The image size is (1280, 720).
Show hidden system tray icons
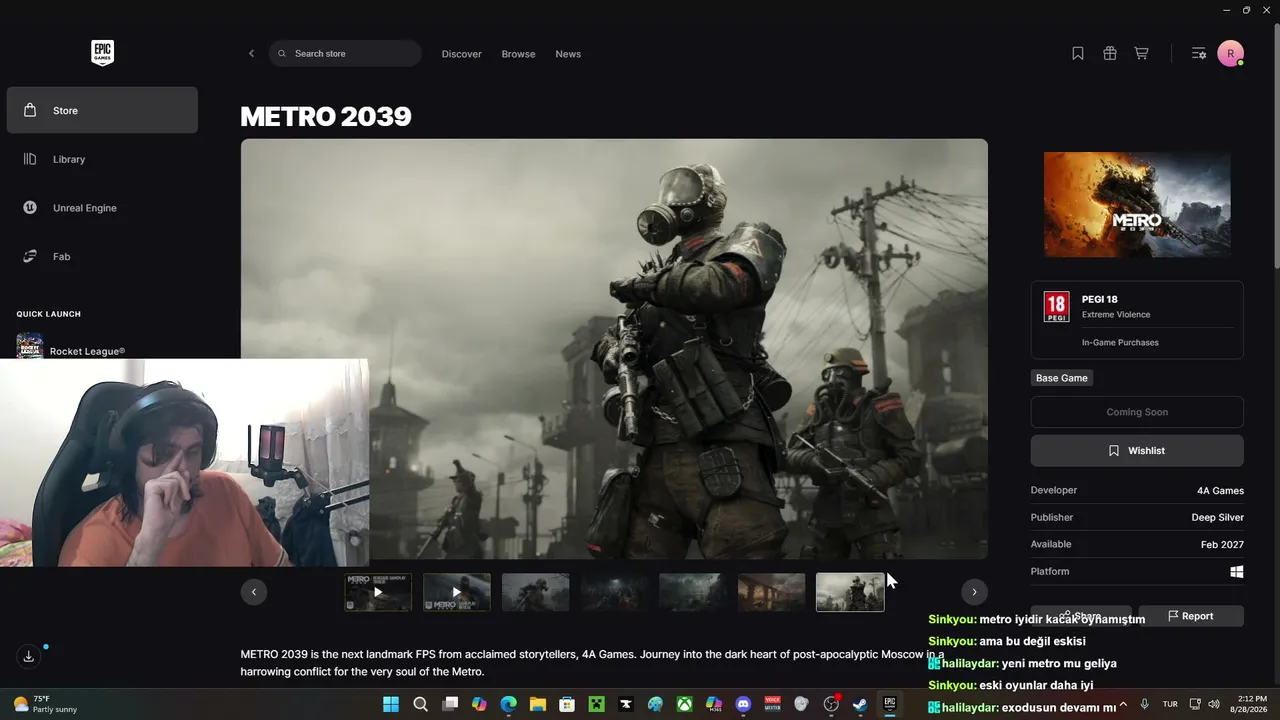pos(1123,704)
